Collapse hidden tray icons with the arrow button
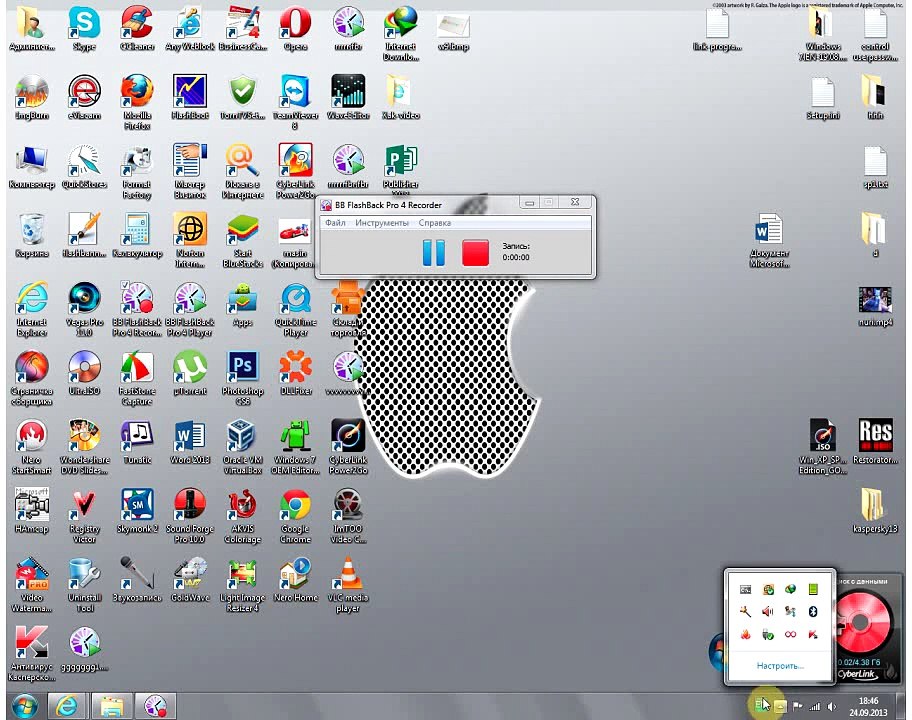The width and height of the screenshot is (912, 720). coord(780,707)
